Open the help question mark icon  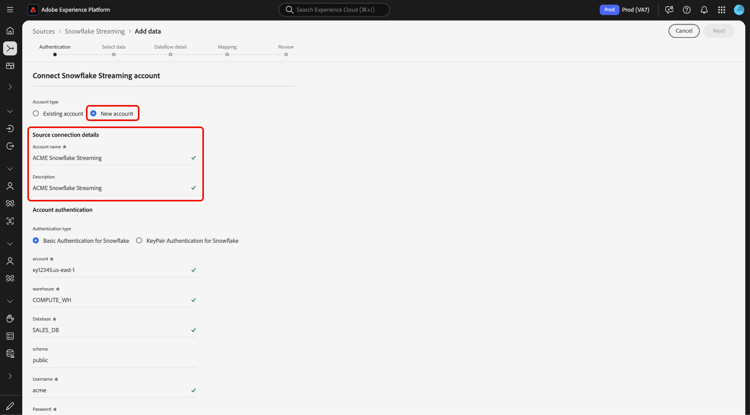click(x=686, y=10)
